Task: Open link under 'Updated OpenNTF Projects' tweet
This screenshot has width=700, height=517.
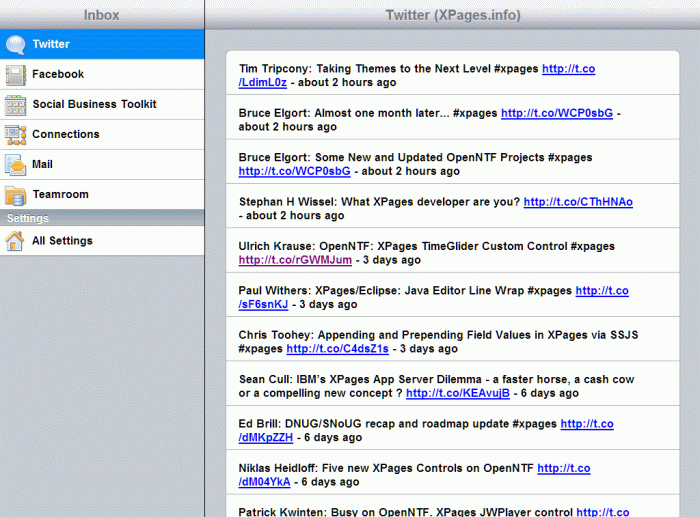Action: 294,171
